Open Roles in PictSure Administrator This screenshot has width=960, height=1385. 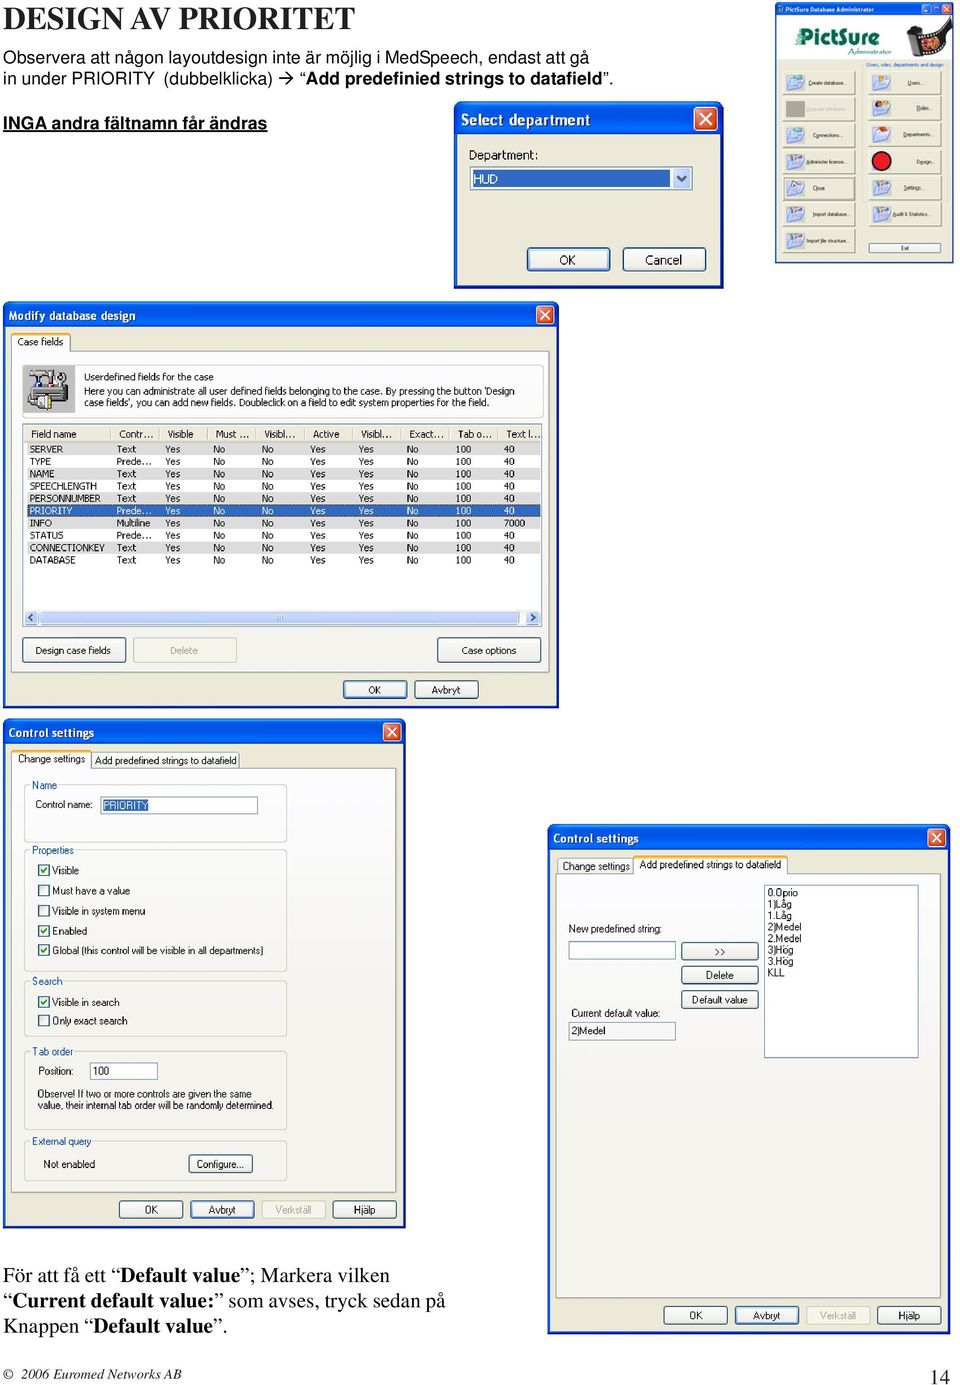(x=905, y=108)
